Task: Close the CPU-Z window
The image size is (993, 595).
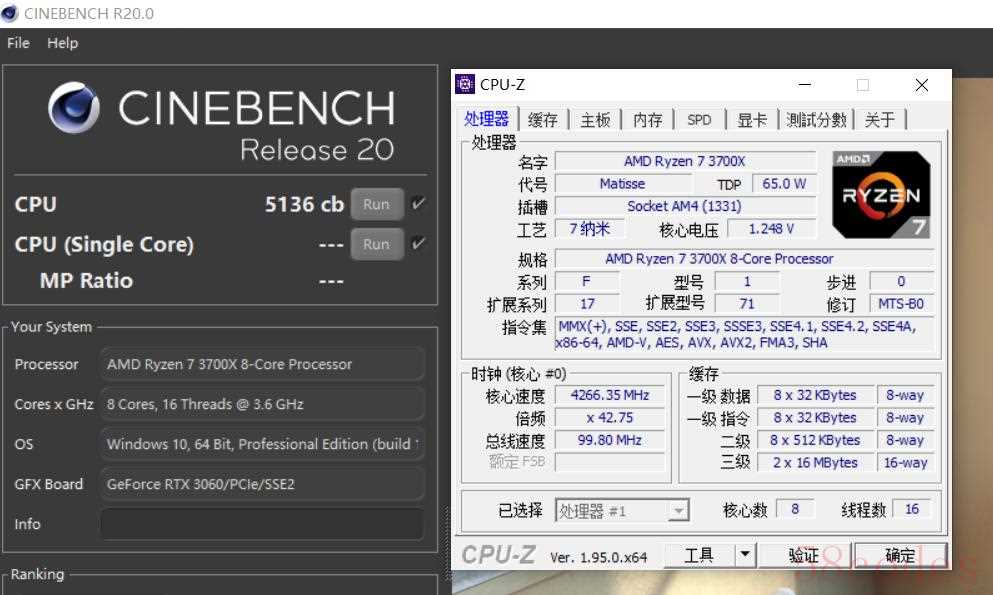Action: [922, 84]
